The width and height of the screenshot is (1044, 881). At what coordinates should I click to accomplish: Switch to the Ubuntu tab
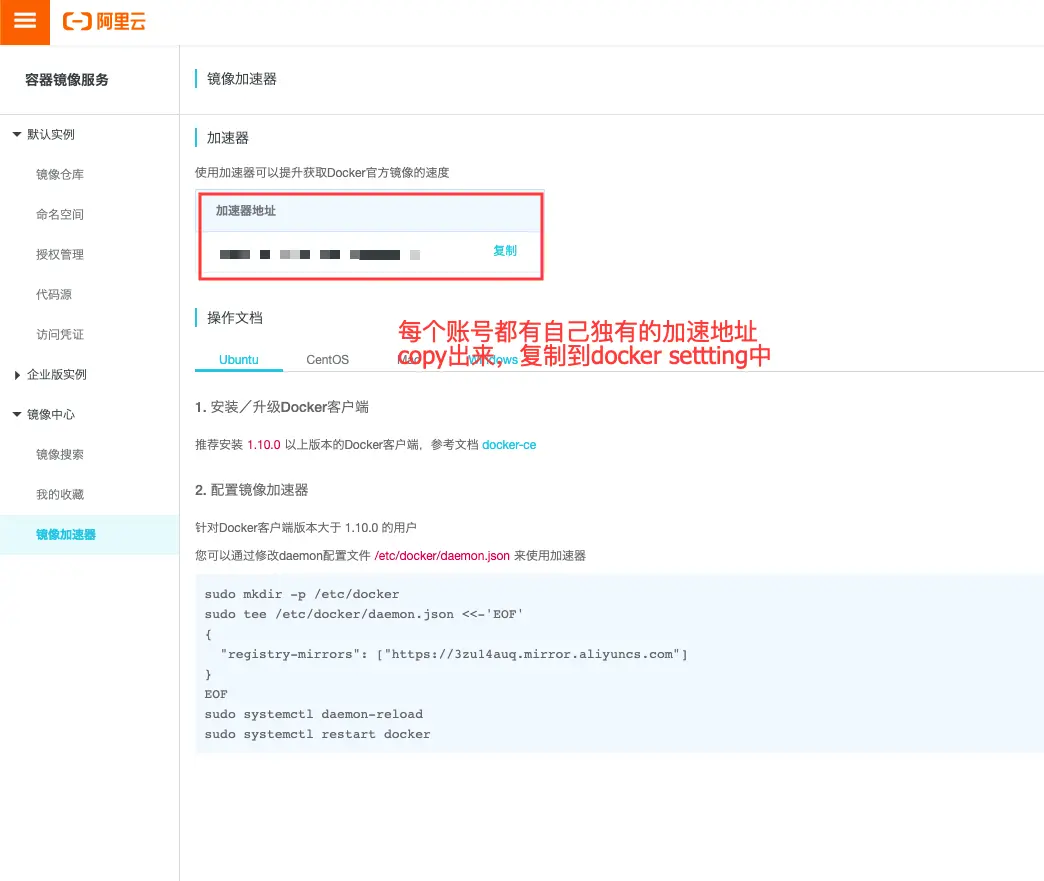[238, 360]
